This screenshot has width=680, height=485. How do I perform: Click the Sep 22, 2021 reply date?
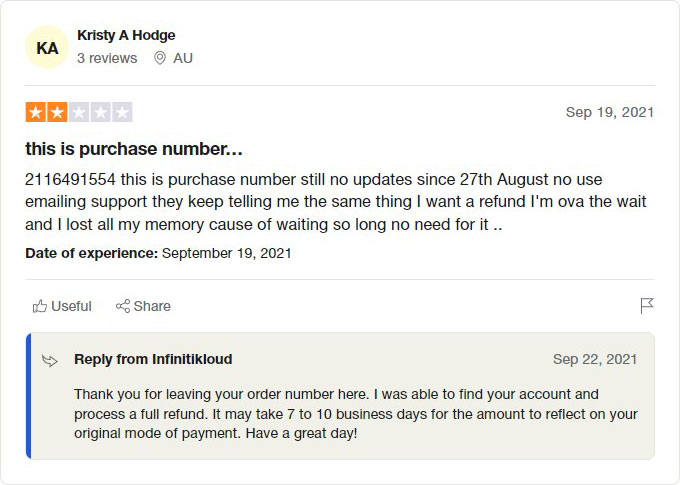click(x=594, y=359)
